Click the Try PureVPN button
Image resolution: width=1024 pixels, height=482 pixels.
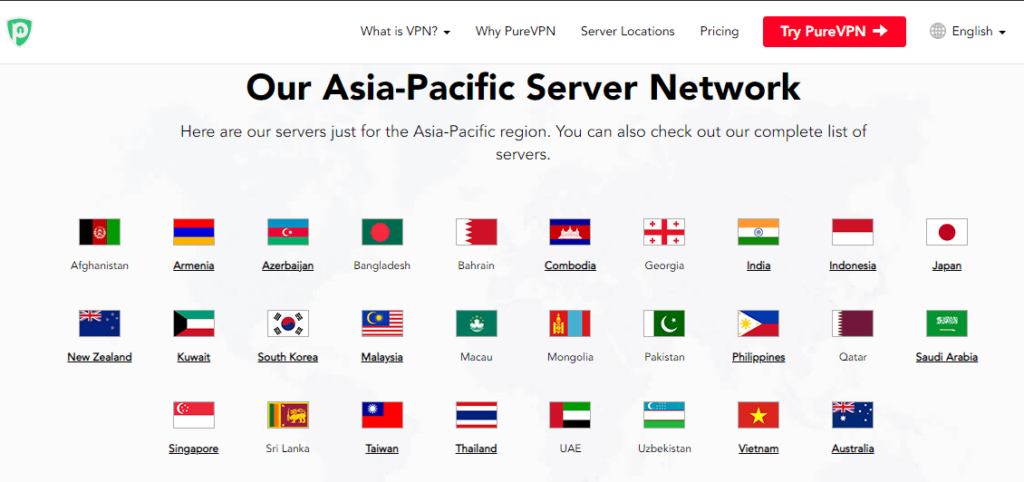(834, 31)
